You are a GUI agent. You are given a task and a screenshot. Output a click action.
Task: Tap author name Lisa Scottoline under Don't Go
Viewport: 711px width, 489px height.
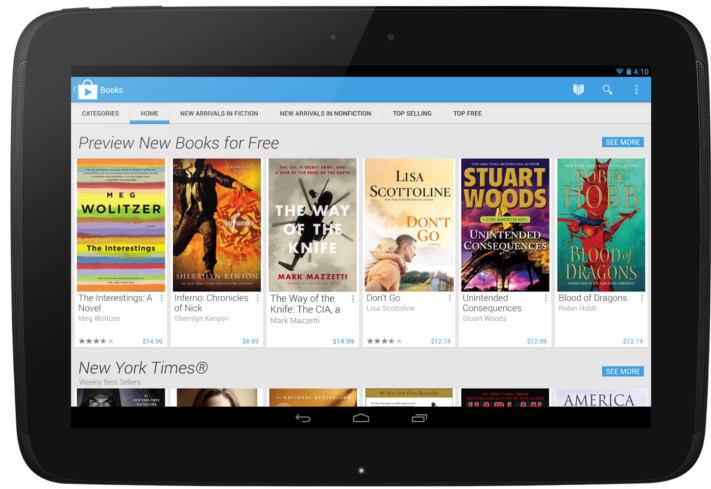(390, 308)
